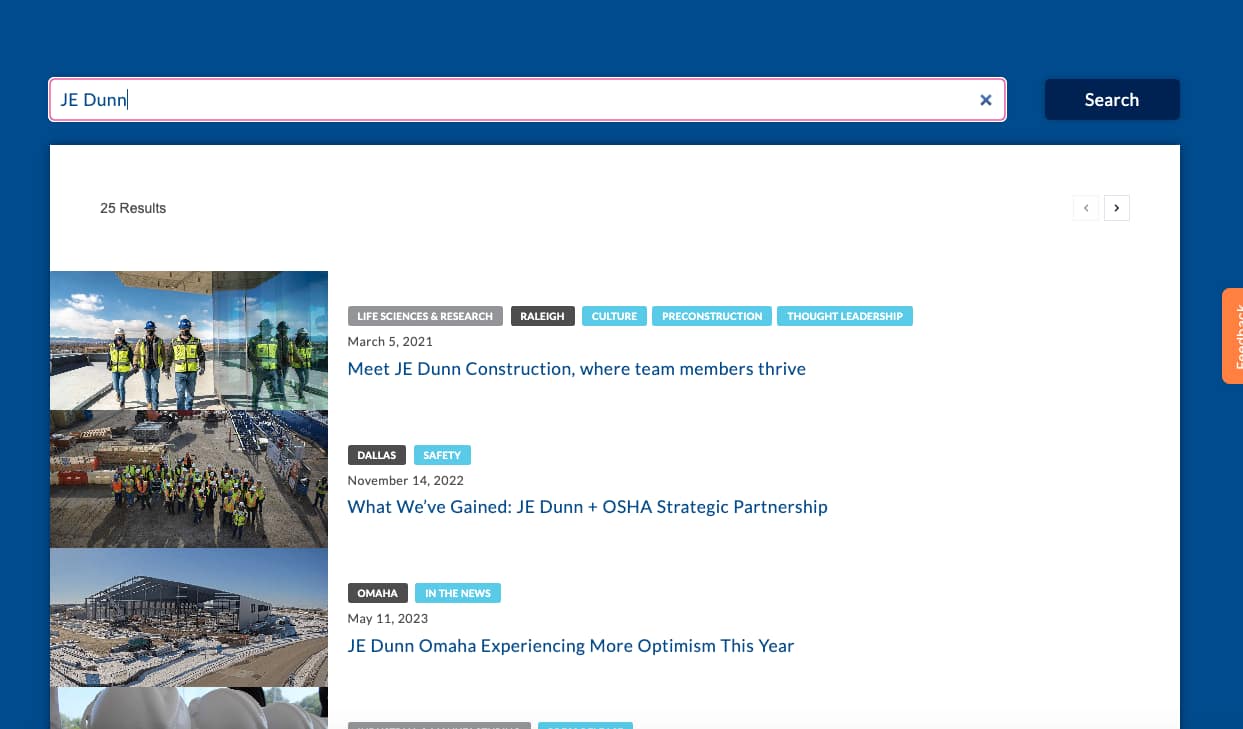This screenshot has height=729, width=1243.
Task: Select the Thought Leadership tag
Action: [x=845, y=316]
